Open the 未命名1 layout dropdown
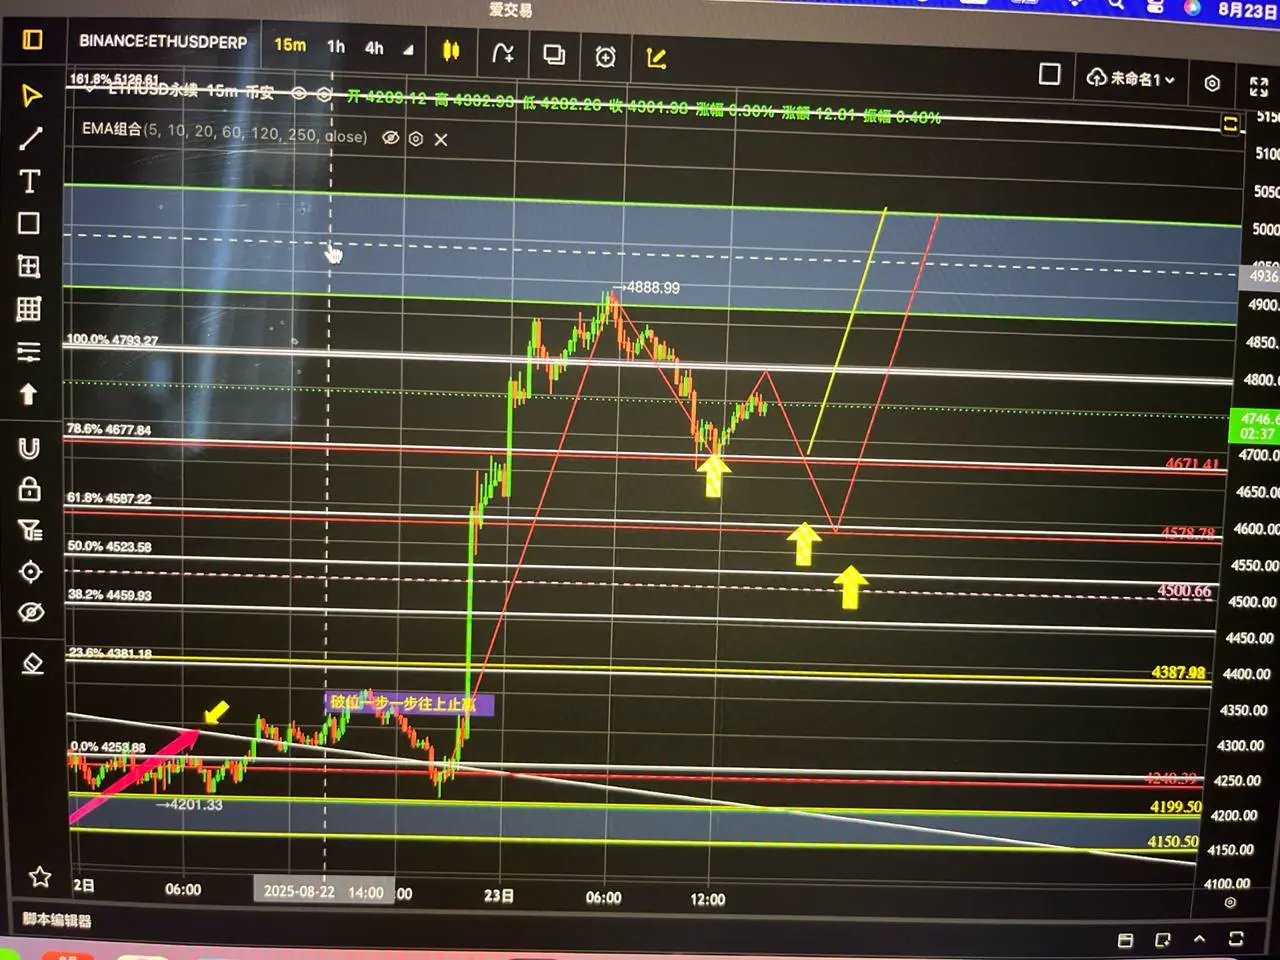 pyautogui.click(x=1131, y=78)
